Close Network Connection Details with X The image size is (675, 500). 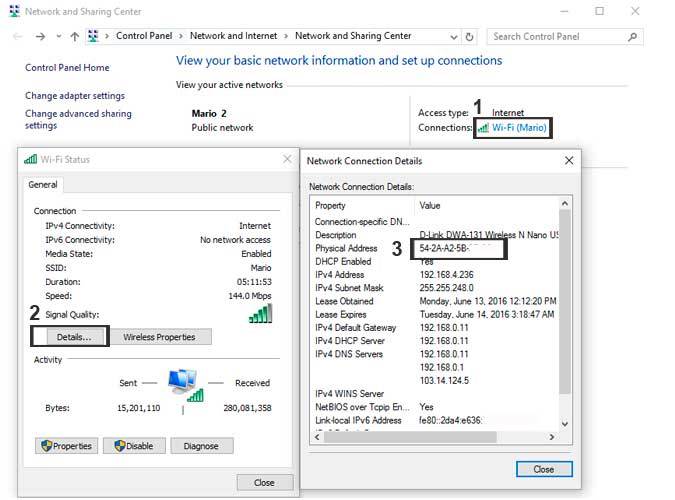coord(569,161)
